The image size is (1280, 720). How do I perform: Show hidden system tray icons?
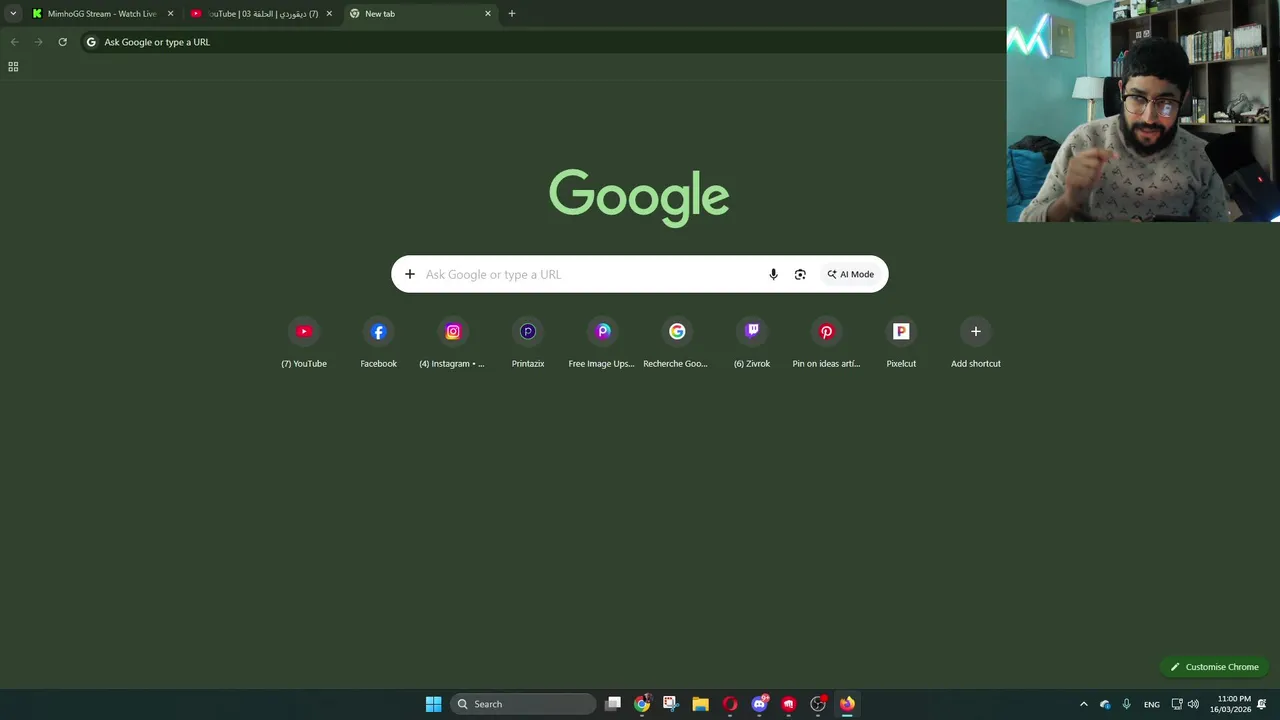tap(1083, 704)
